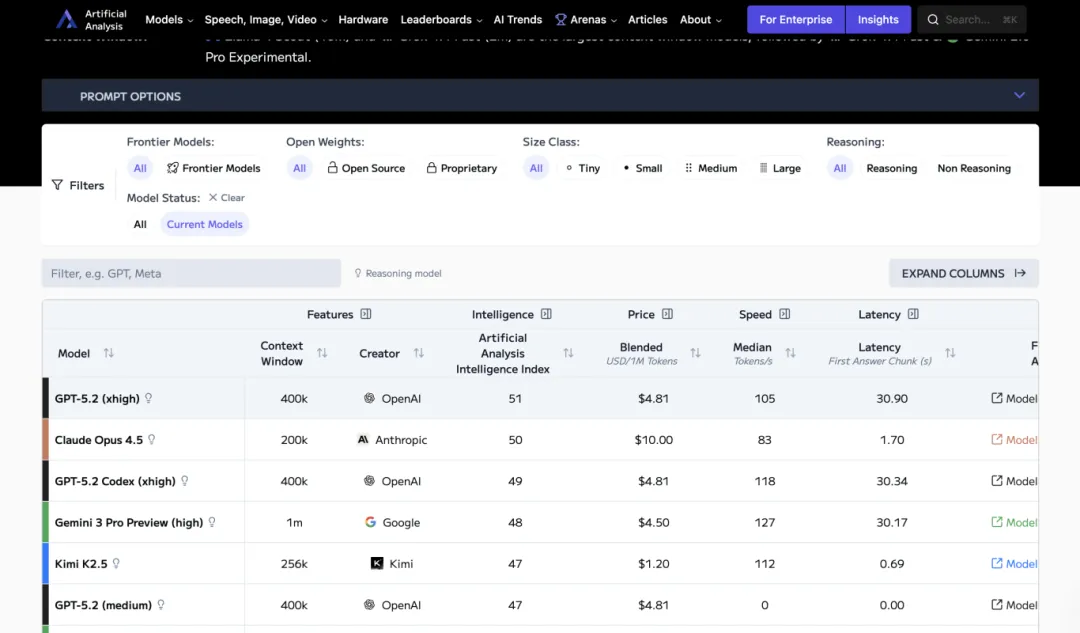Expand the Price column group icon
Viewport: 1080px width, 633px height.
(x=667, y=314)
